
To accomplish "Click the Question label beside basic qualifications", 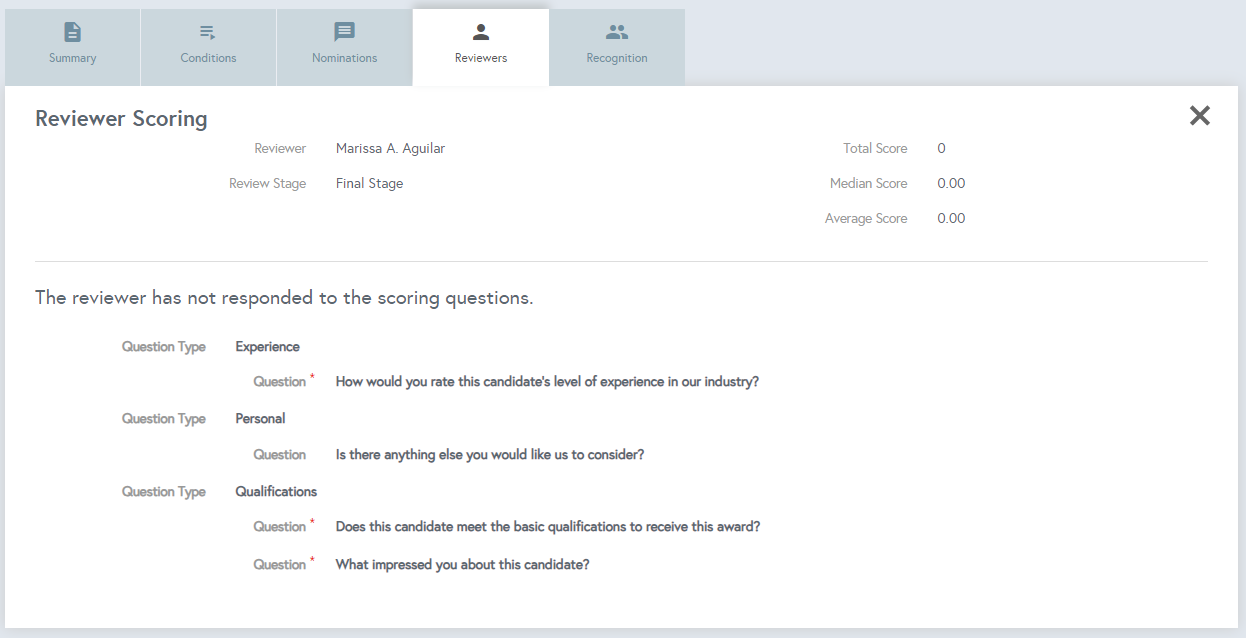I will coord(279,527).
